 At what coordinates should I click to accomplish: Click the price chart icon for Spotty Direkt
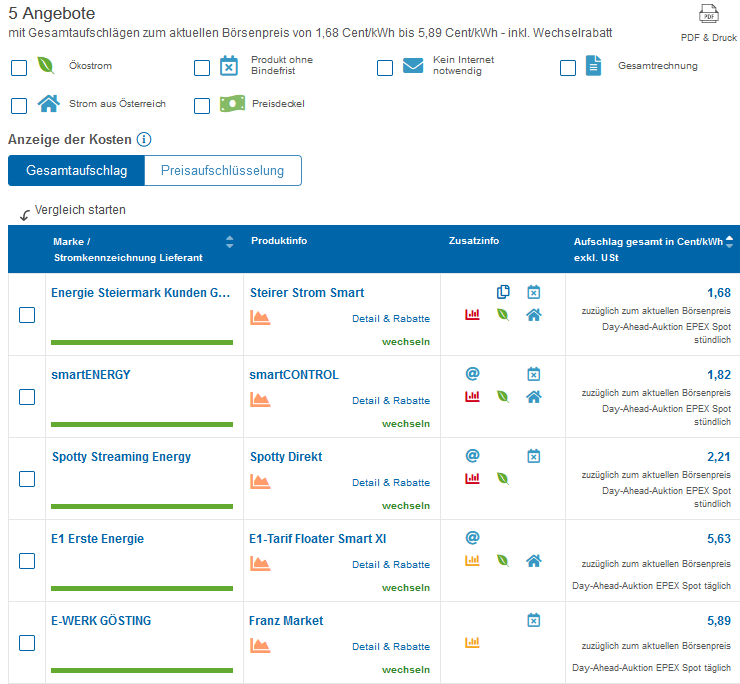(x=260, y=482)
